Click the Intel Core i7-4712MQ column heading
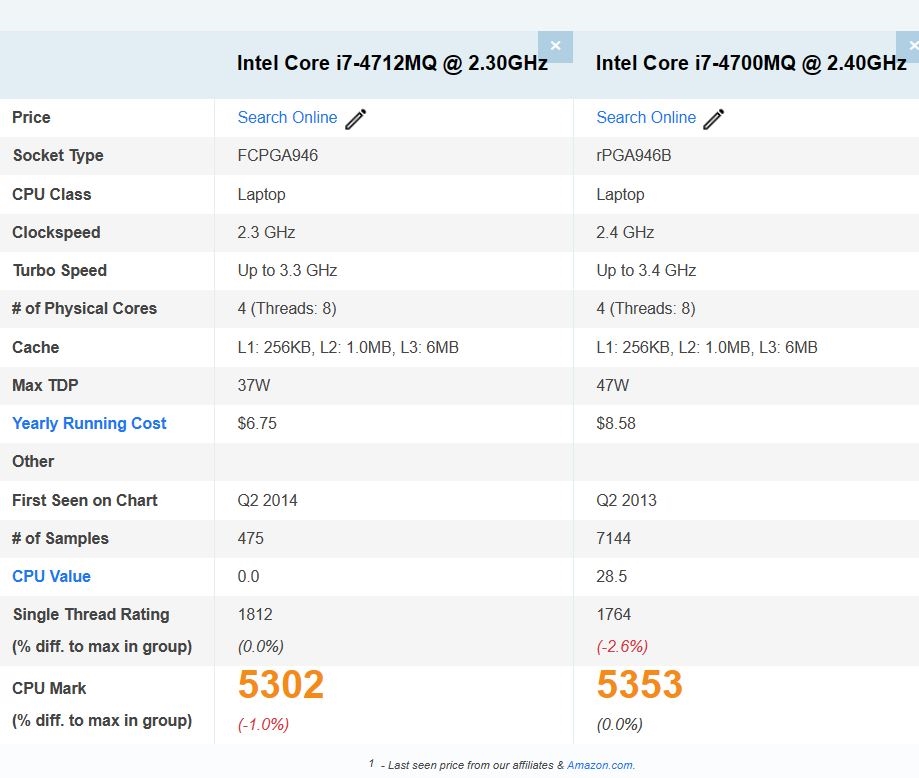The height and width of the screenshot is (778, 919). click(x=392, y=63)
